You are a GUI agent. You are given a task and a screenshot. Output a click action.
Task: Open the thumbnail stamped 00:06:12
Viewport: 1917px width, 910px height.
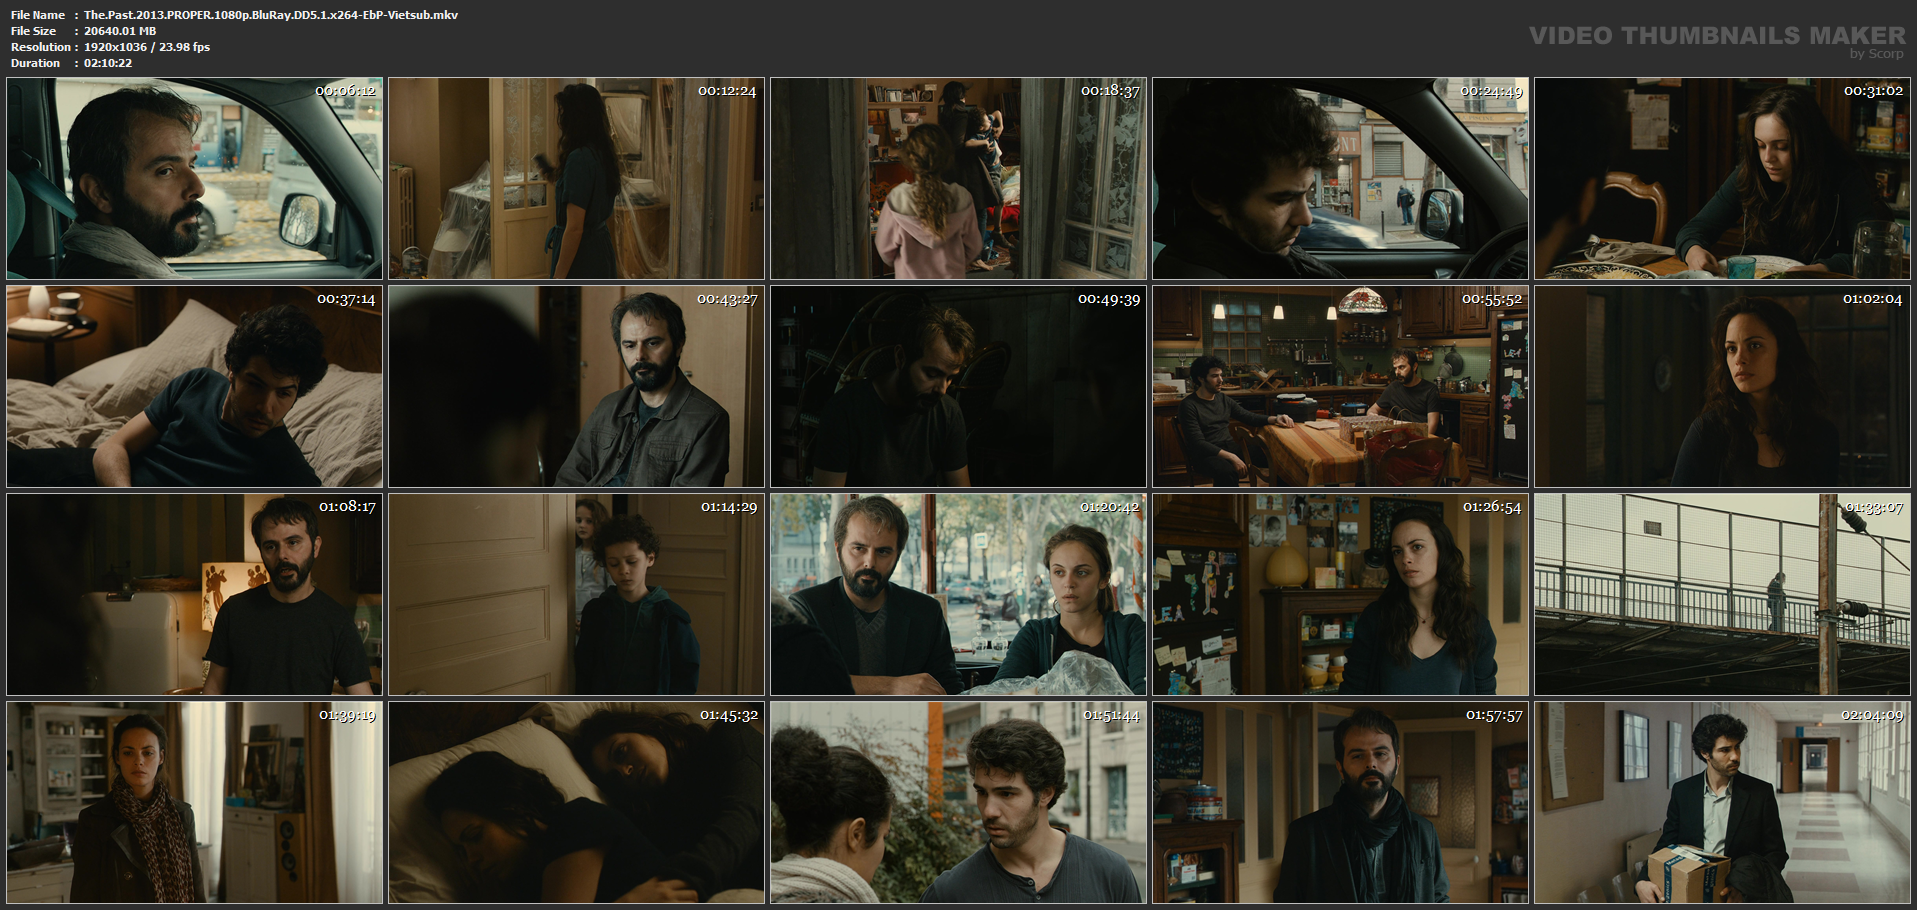(194, 179)
